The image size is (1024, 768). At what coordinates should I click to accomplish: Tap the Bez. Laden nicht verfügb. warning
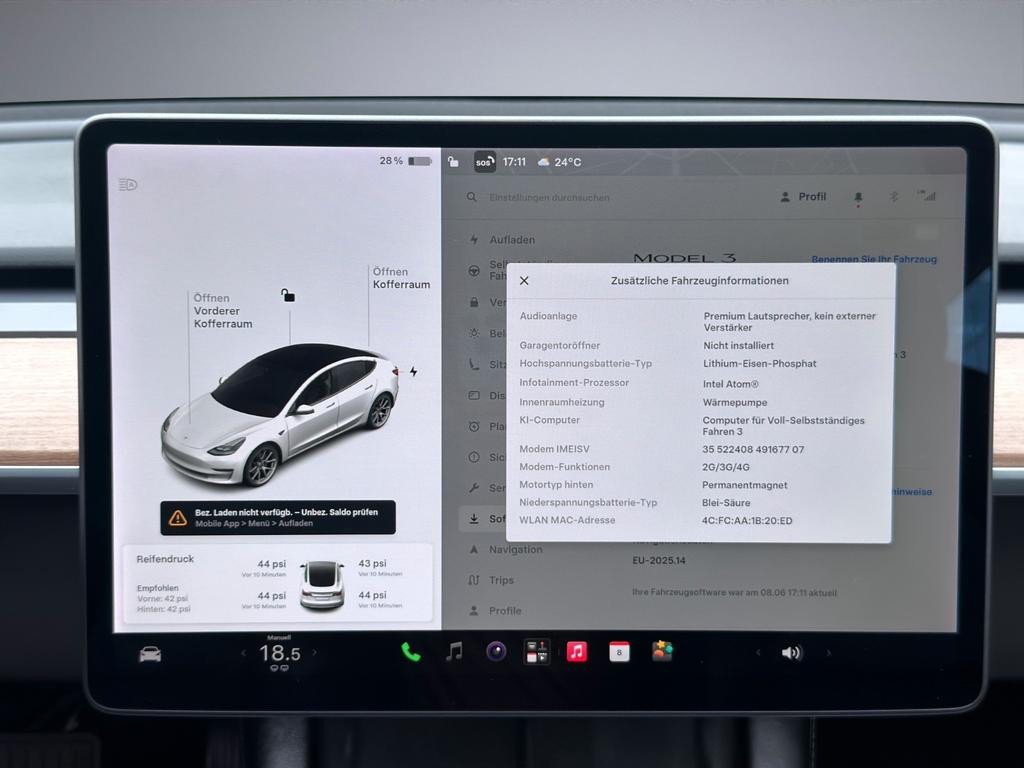(278, 517)
